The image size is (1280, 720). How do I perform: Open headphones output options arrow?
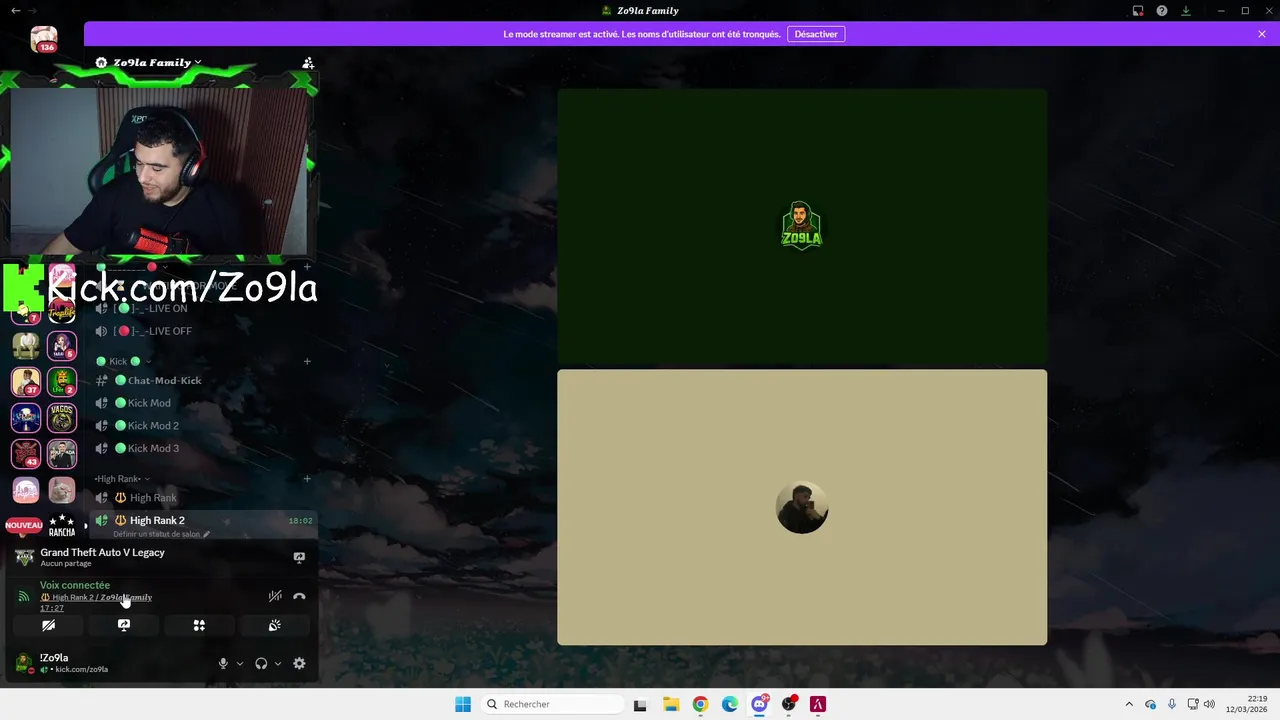coord(278,663)
